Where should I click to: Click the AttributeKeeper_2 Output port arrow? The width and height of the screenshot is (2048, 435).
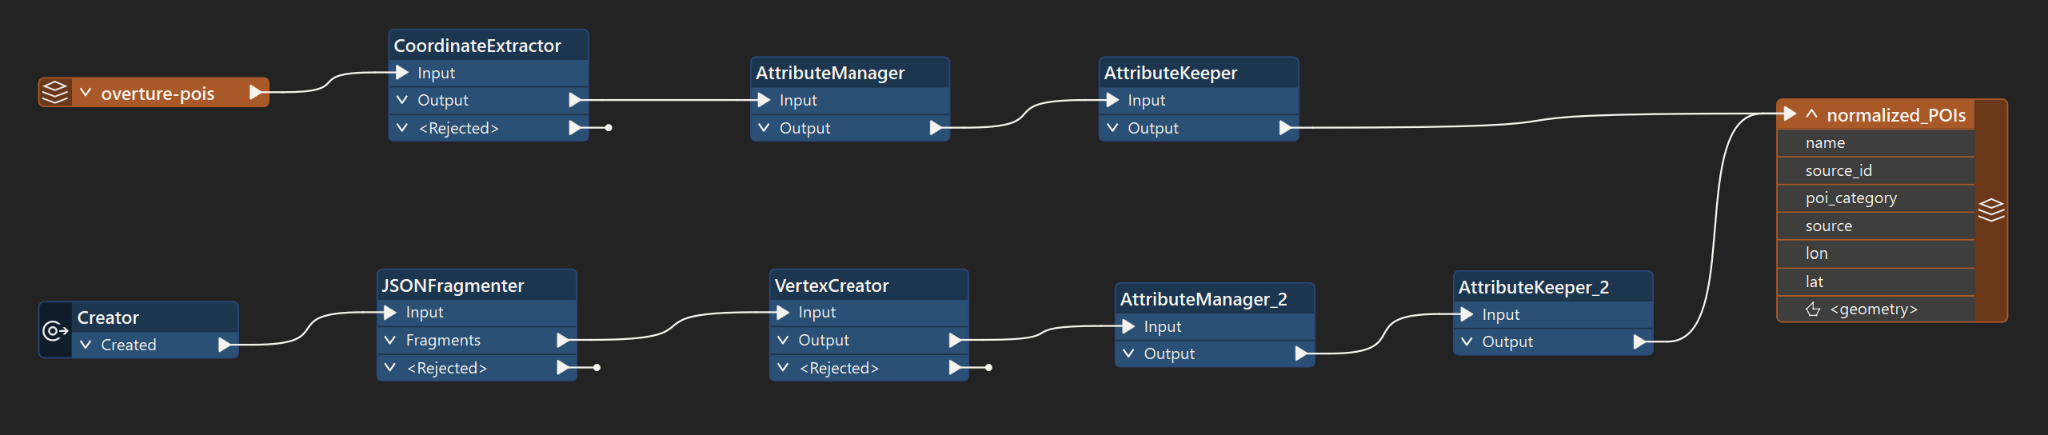point(1639,341)
